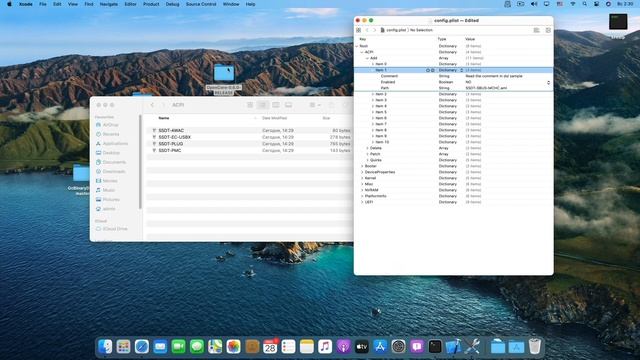The image size is (640, 360).
Task: Open type popup for Item 1
Action: click(462, 70)
